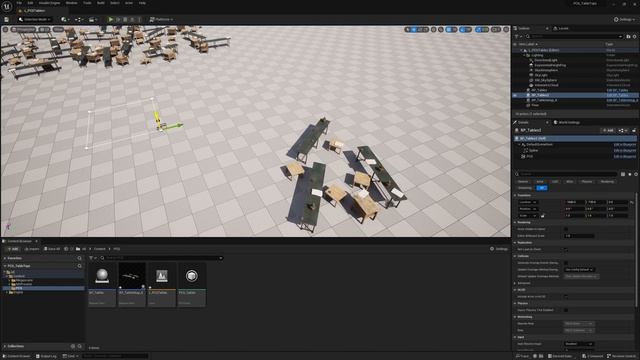Open the Selection Mode dropdown
This screenshot has width=640, height=360.
pyautogui.click(x=35, y=19)
